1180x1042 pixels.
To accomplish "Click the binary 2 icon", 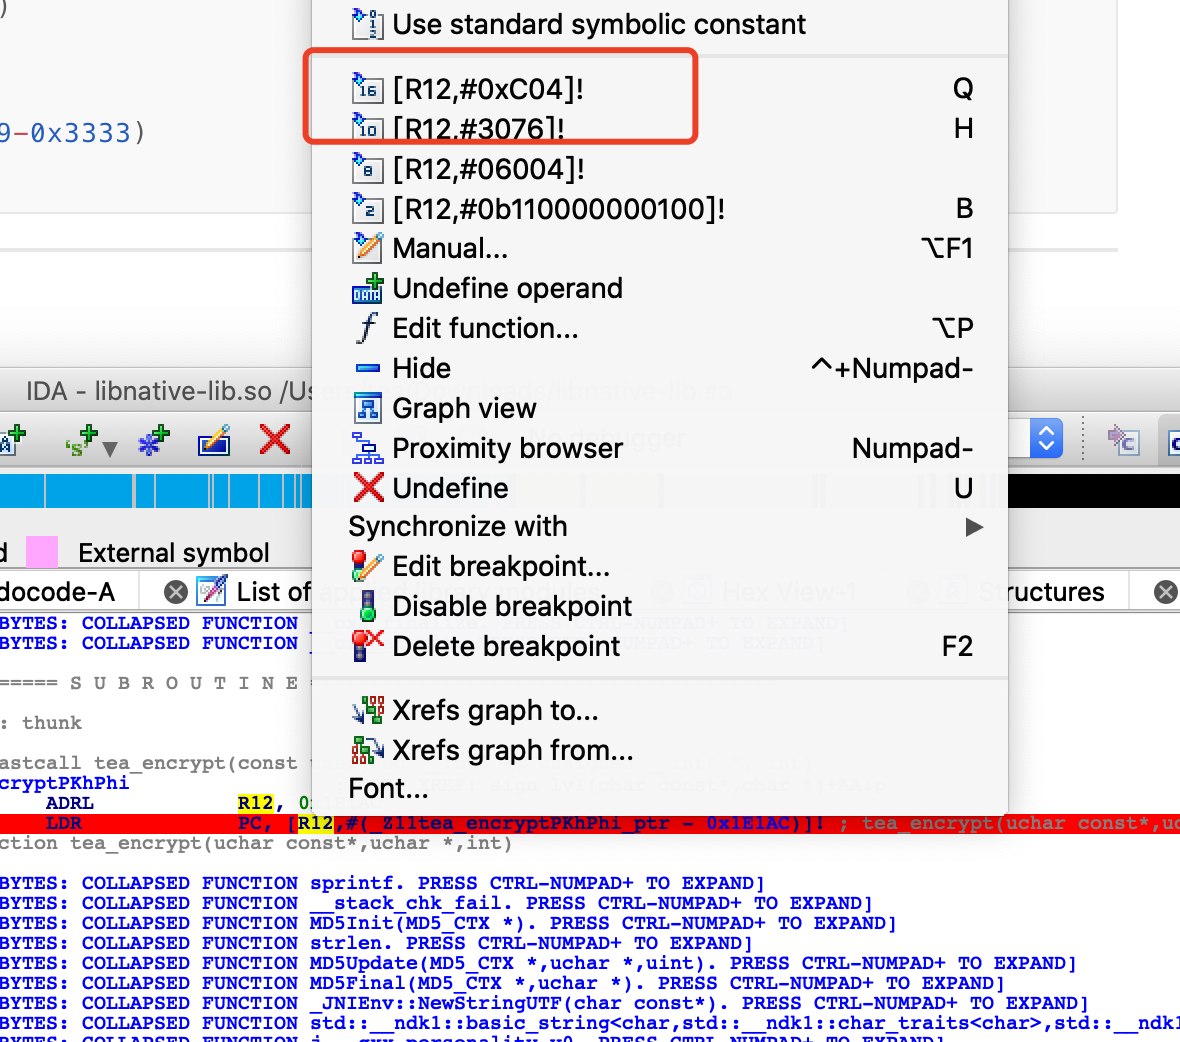I will [368, 208].
